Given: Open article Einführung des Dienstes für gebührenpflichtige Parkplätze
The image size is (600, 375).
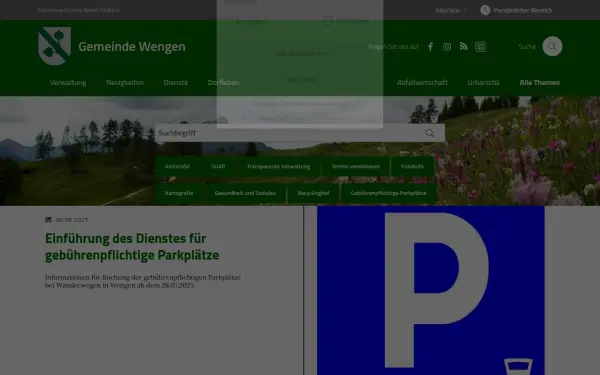Looking at the screenshot, I should (x=132, y=246).
